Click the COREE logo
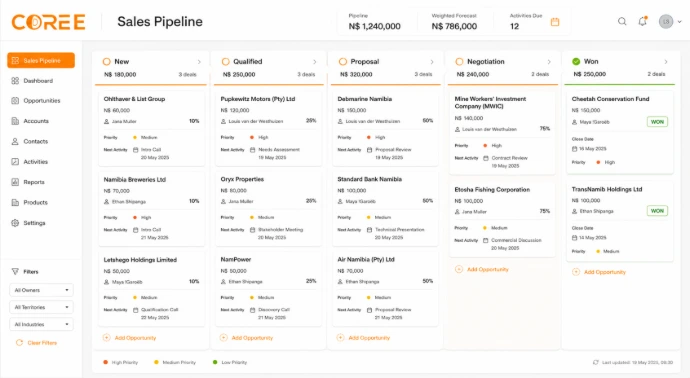Viewport: 690px width, 378px height. click(48, 22)
